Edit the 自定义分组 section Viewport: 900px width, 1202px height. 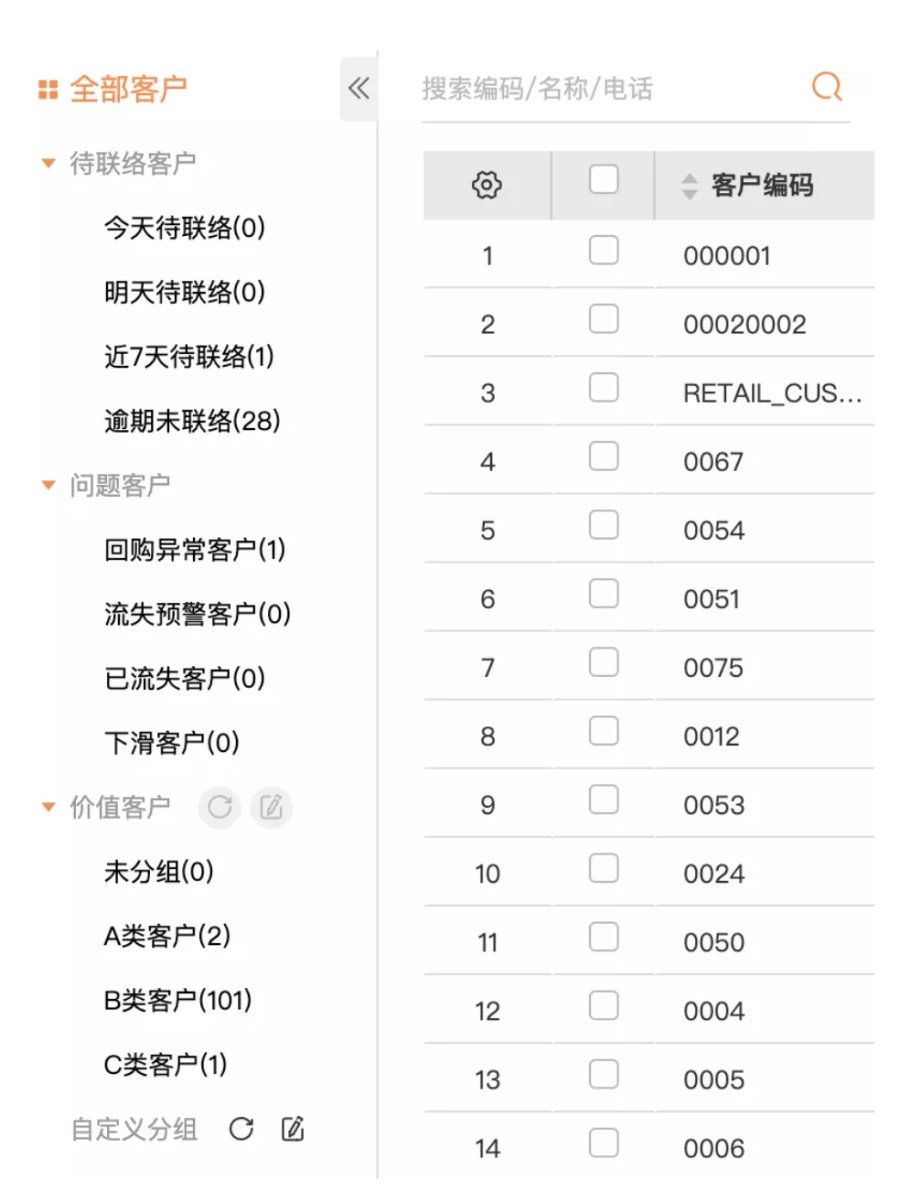point(292,1130)
